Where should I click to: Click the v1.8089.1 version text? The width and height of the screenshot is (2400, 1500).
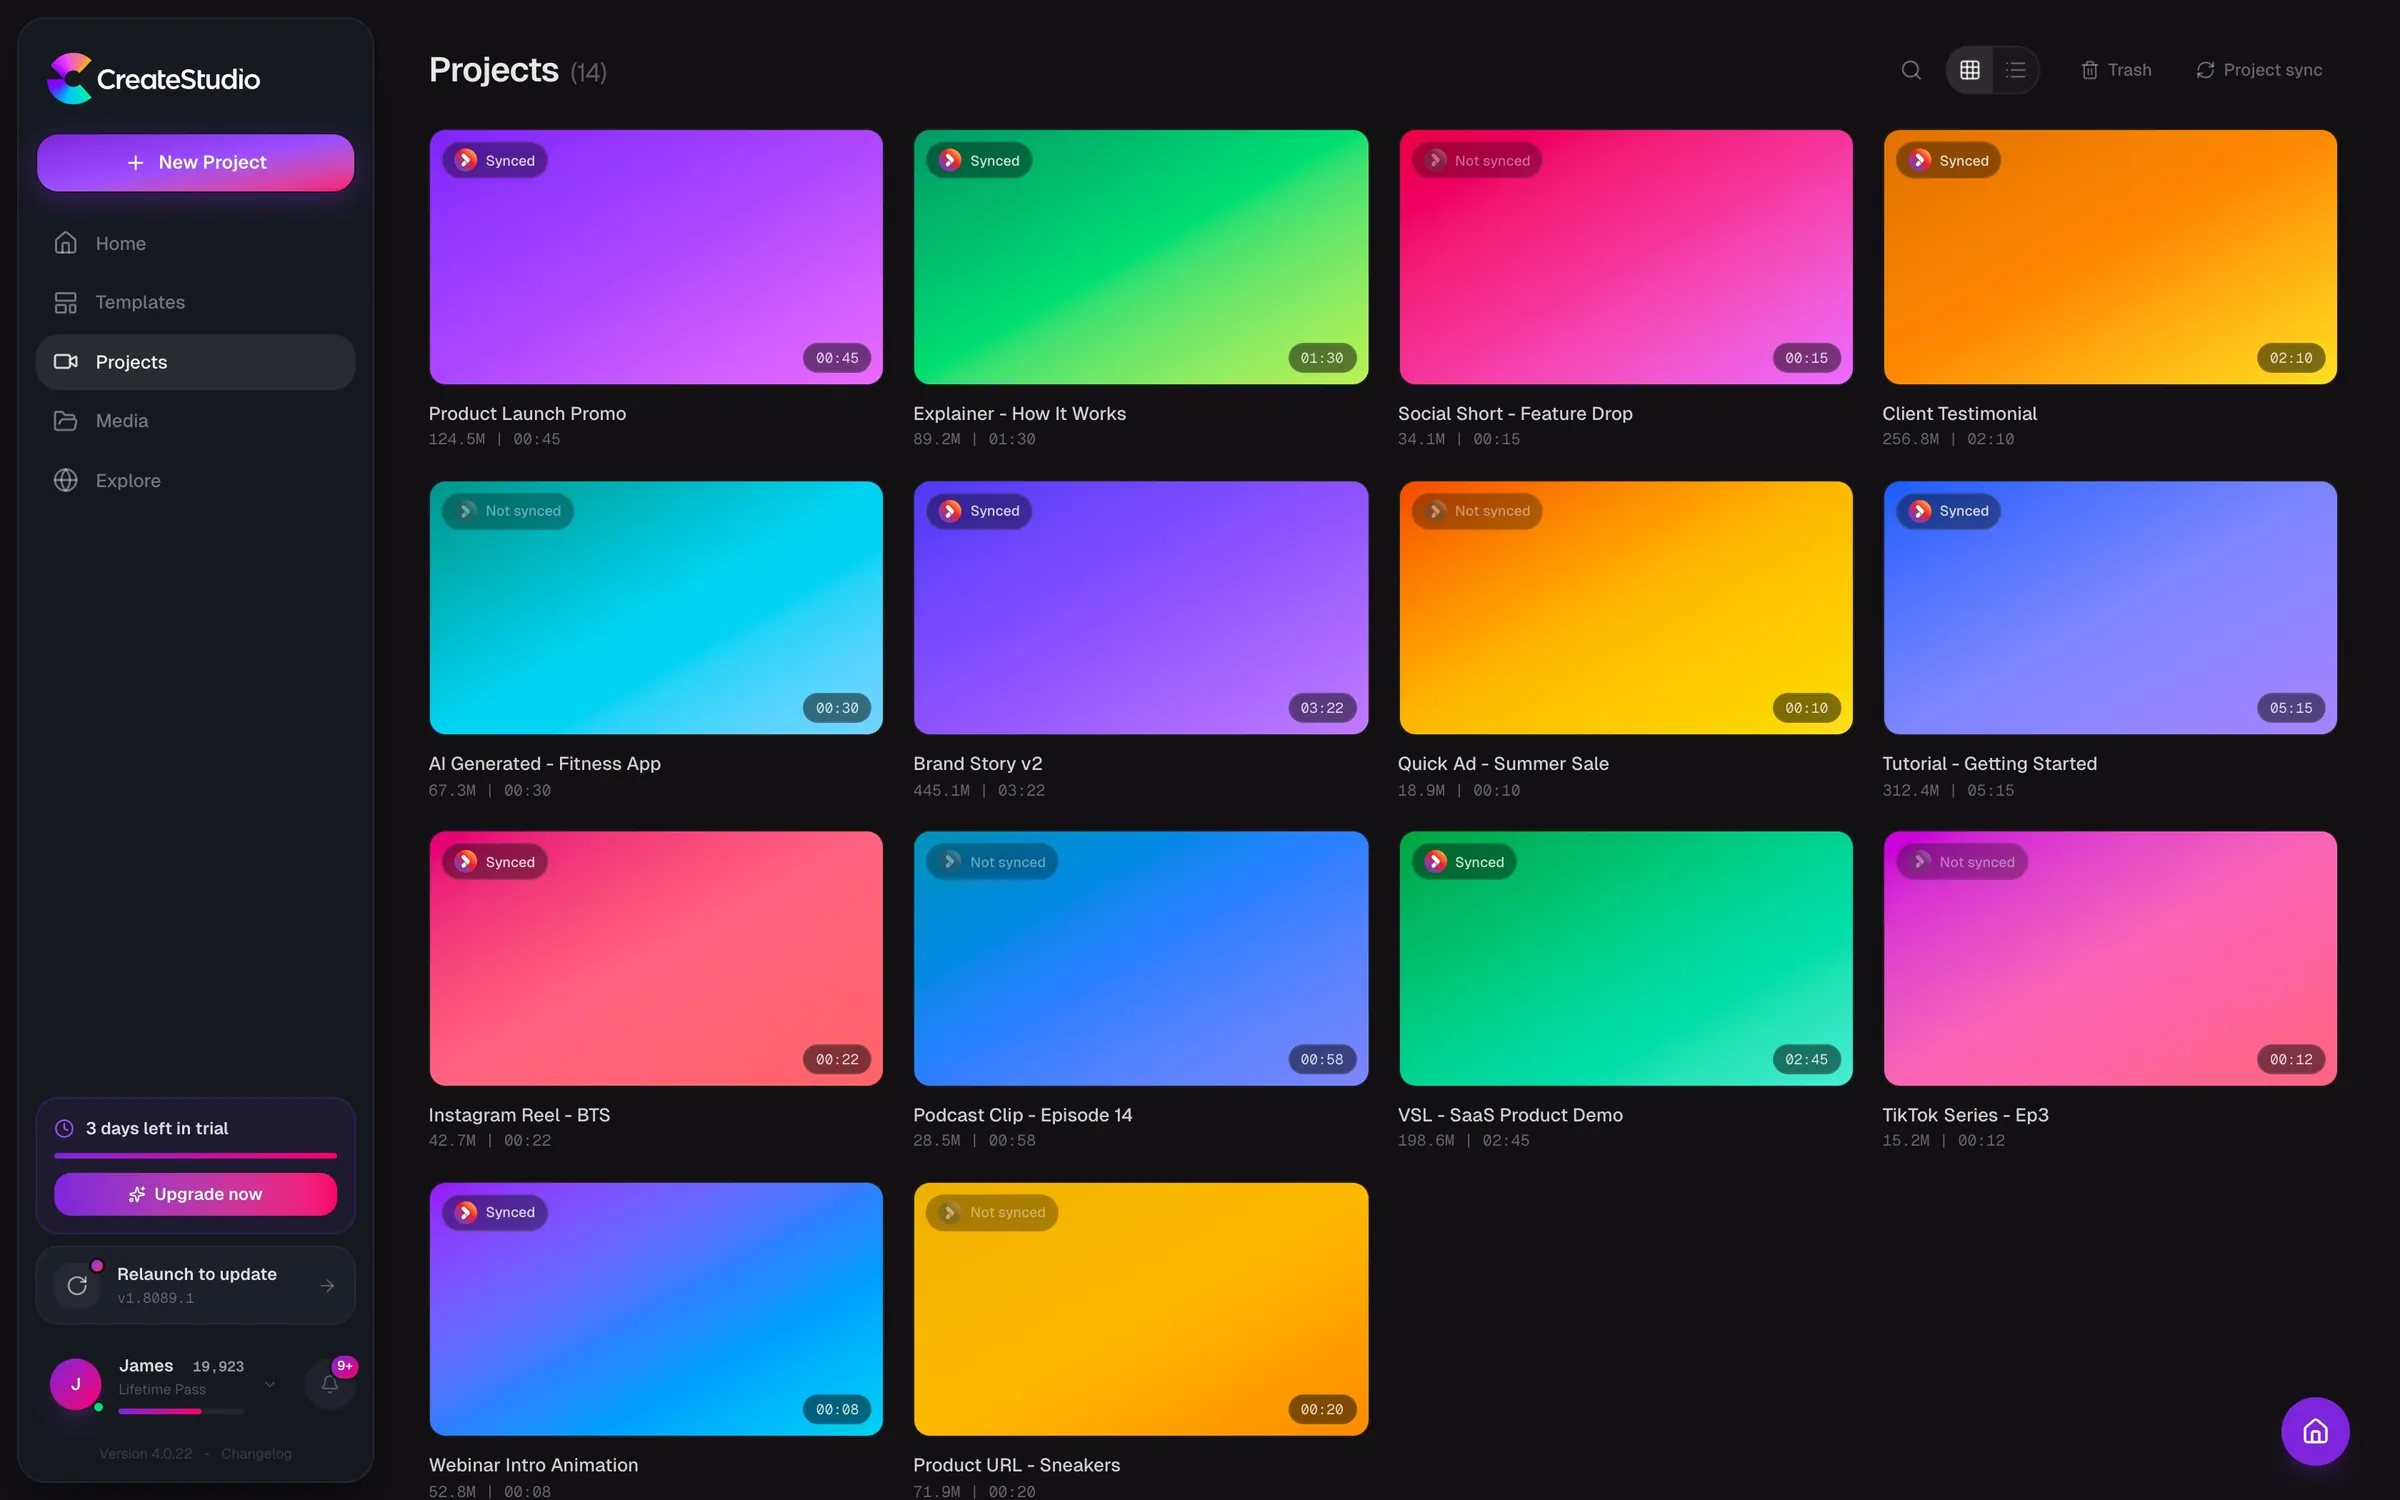click(x=156, y=1298)
